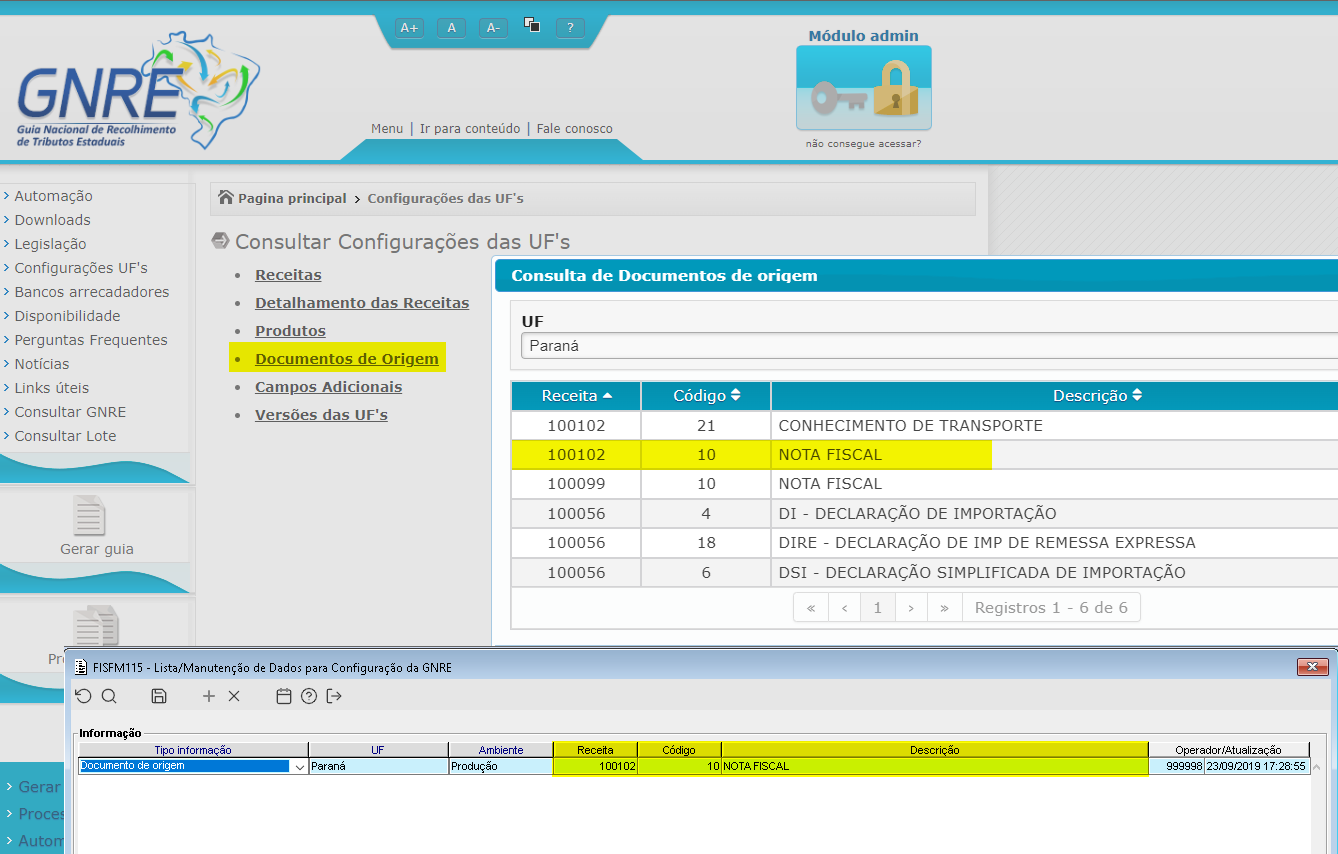Screen dimensions: 1338x854
Task: Open the Receitas link
Action: (288, 274)
